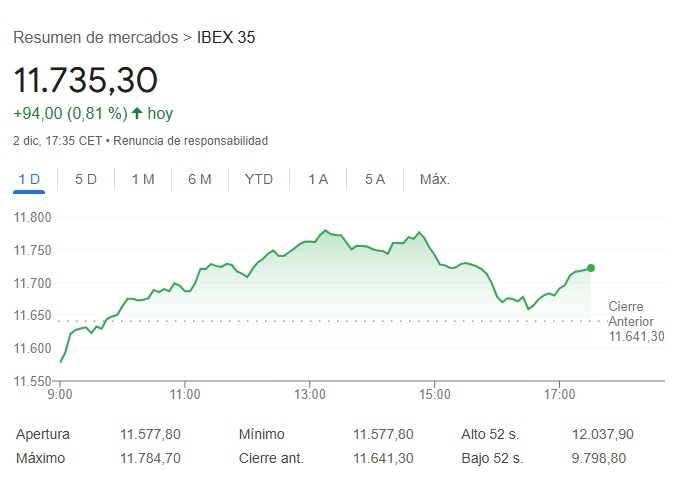Switch to the 5 D tab

tap(86, 179)
